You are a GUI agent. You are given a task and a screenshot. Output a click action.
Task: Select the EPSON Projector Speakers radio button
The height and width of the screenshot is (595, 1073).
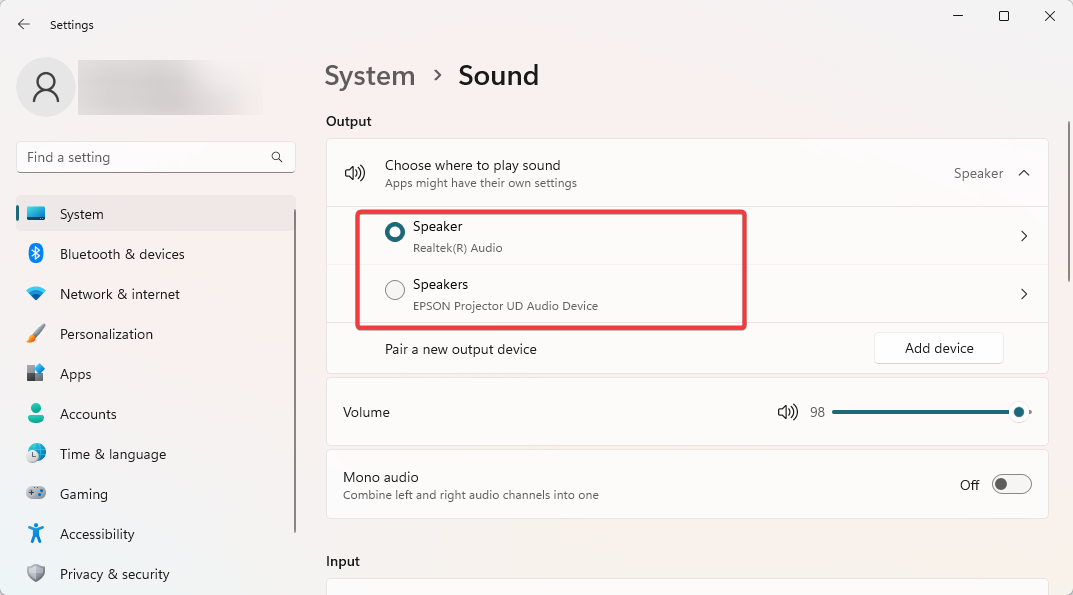(395, 290)
